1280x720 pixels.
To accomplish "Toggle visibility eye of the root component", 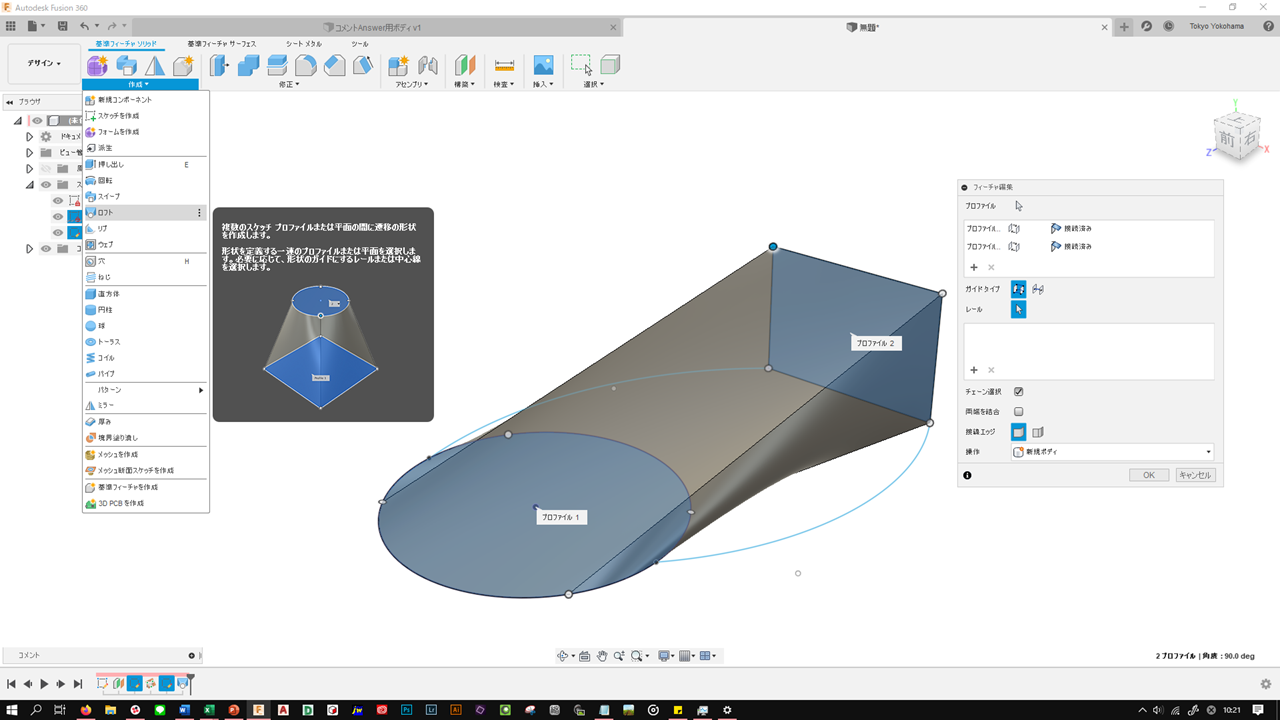I will pyautogui.click(x=37, y=121).
